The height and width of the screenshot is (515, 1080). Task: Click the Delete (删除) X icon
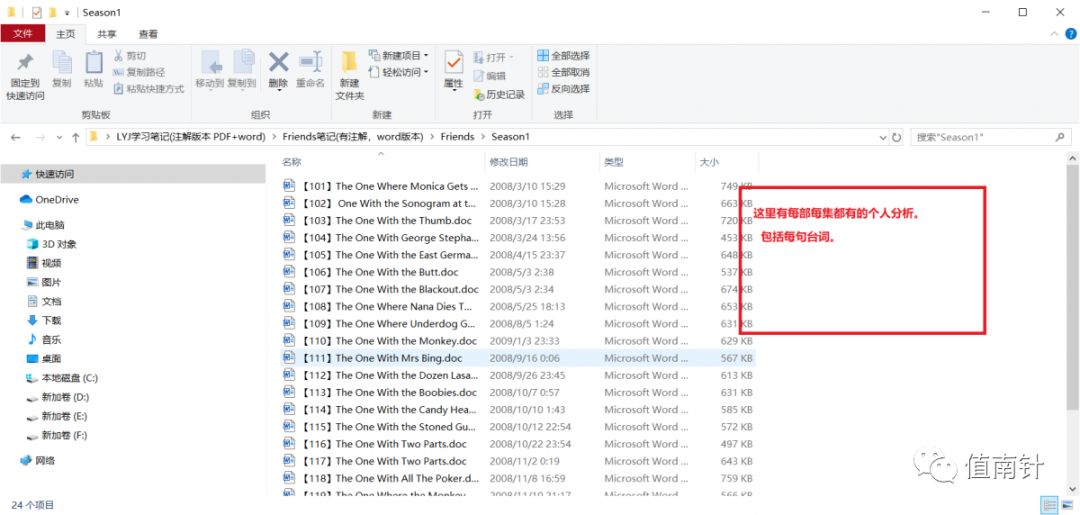(278, 63)
